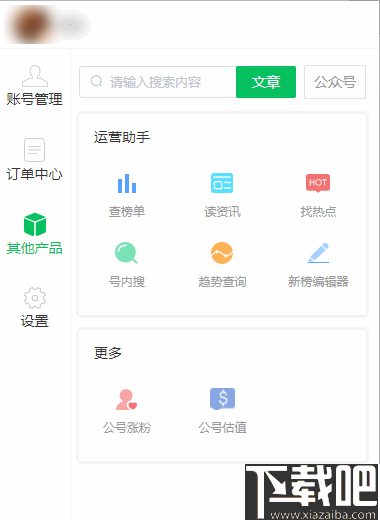Screen dimensions: 380x520
Task: Click the 查榜单 bar chart icon
Action: [127, 183]
